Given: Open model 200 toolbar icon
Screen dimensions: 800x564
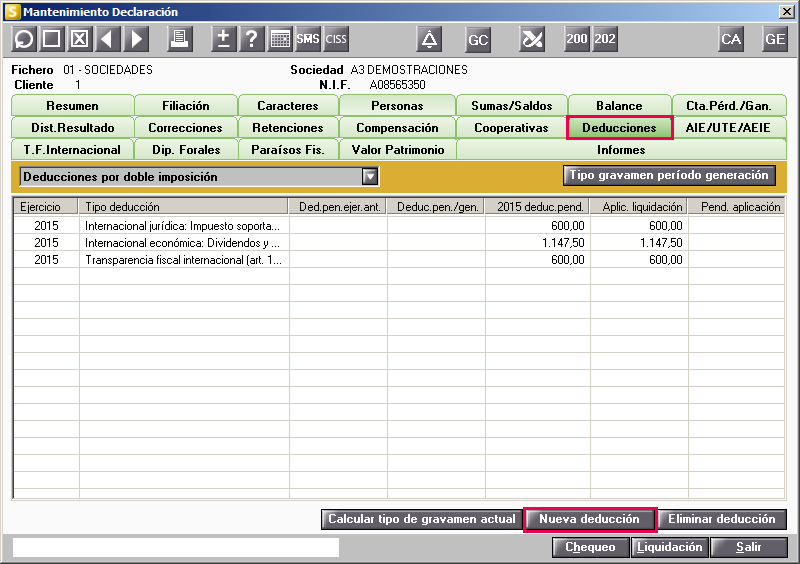Looking at the screenshot, I should pyautogui.click(x=577, y=39).
